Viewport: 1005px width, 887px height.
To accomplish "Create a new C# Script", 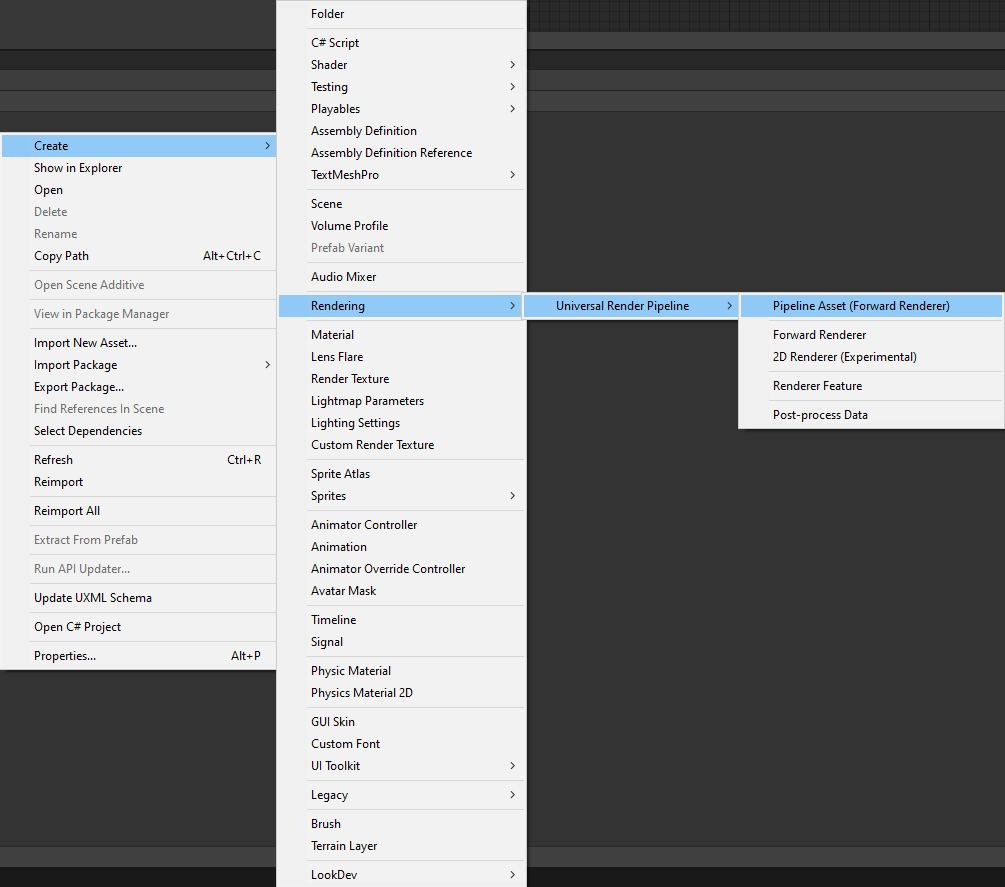I will tap(335, 43).
